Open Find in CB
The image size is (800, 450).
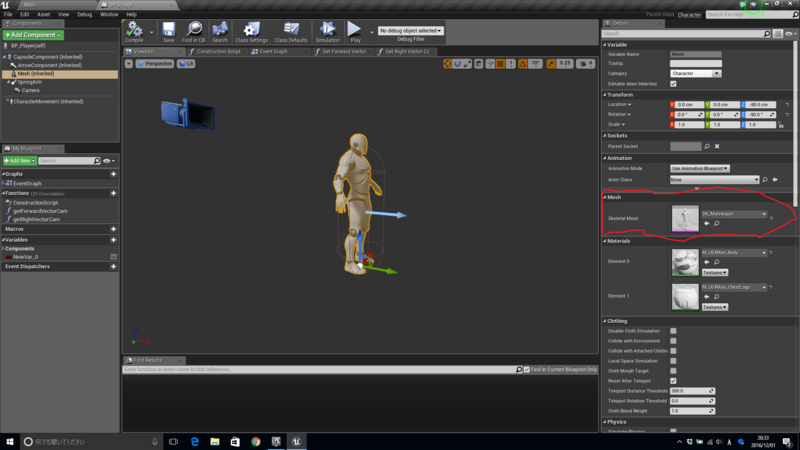point(193,32)
